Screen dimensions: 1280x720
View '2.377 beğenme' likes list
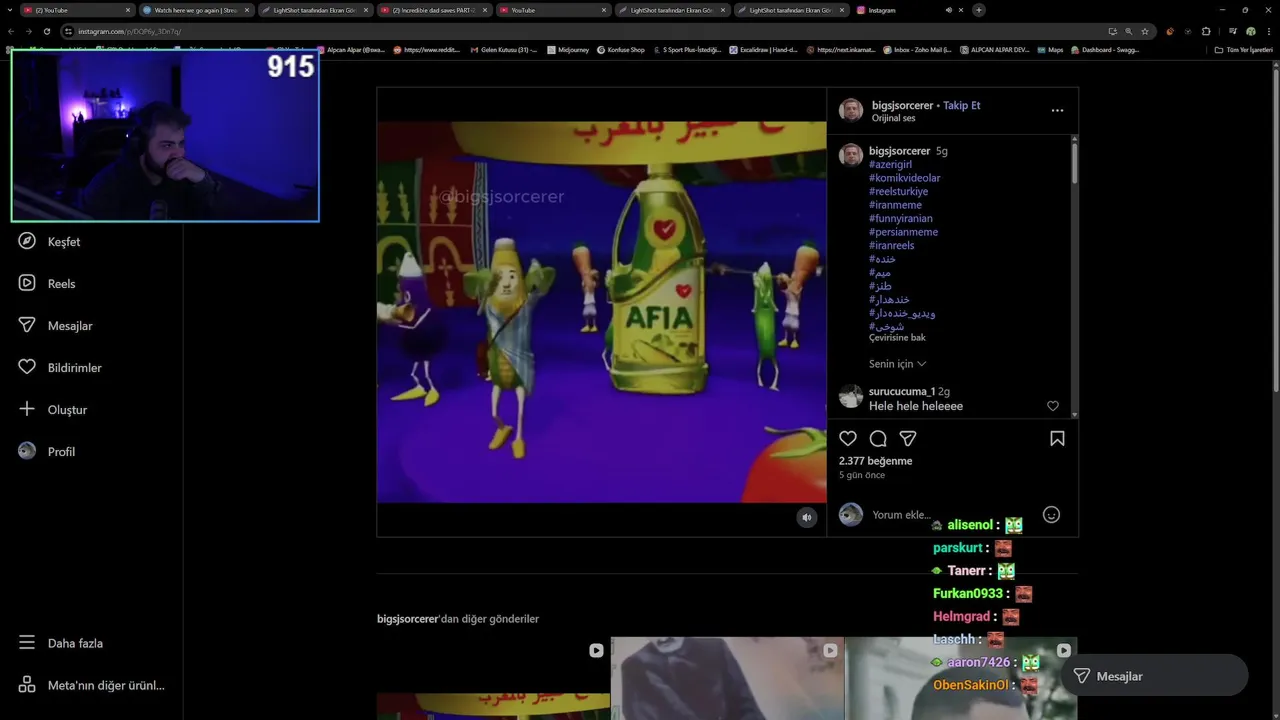875,461
